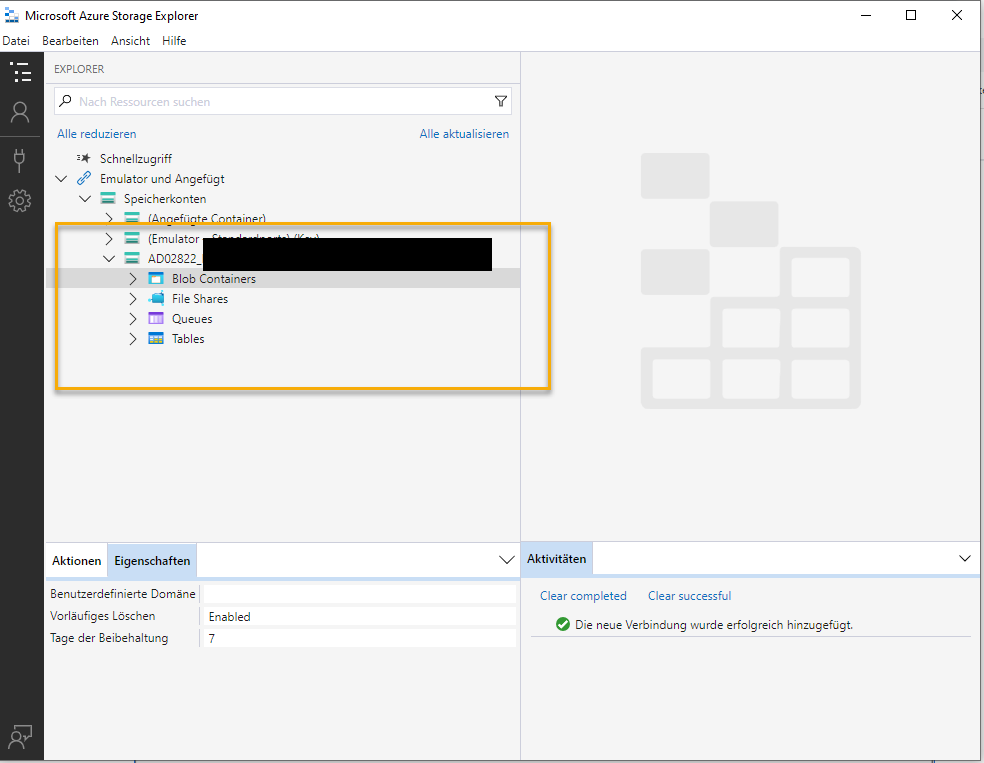Switch to the Eigenschaften tab
The height and width of the screenshot is (763, 984).
point(152,561)
